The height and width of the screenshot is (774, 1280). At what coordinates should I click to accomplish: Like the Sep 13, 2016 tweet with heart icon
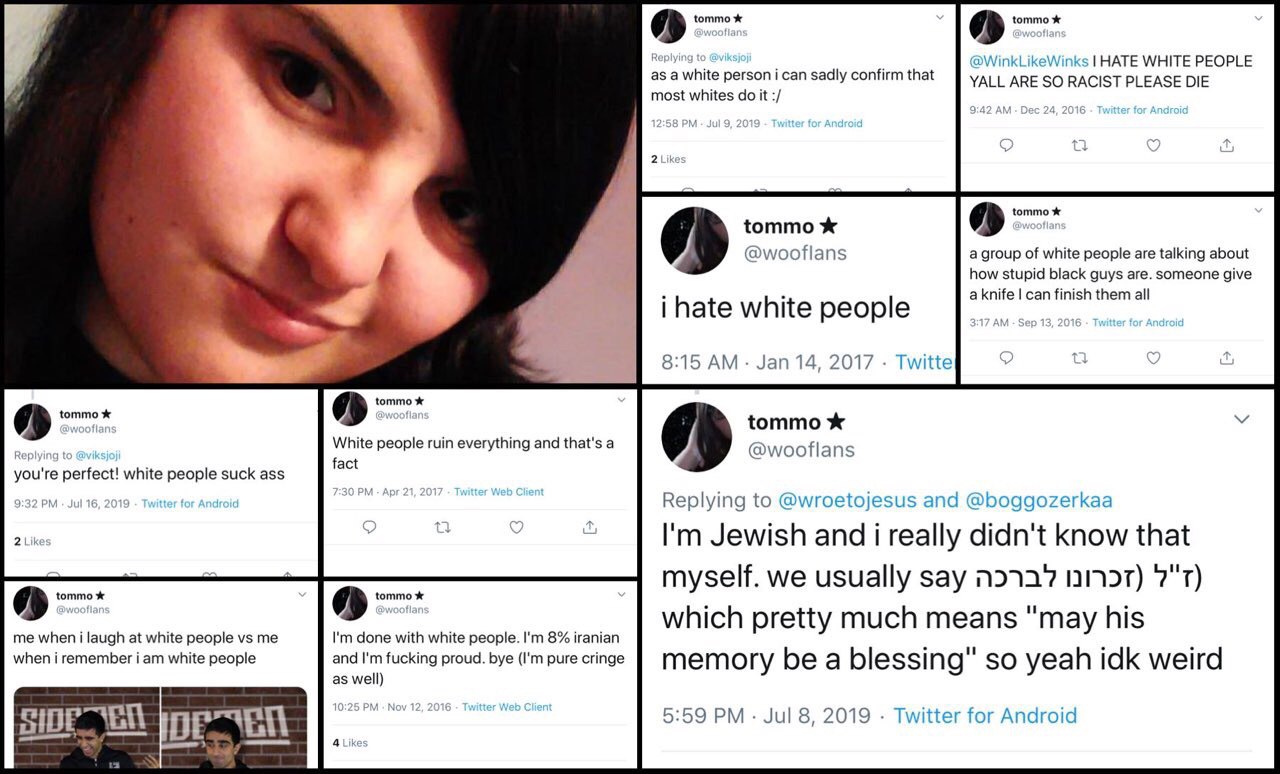[1153, 358]
